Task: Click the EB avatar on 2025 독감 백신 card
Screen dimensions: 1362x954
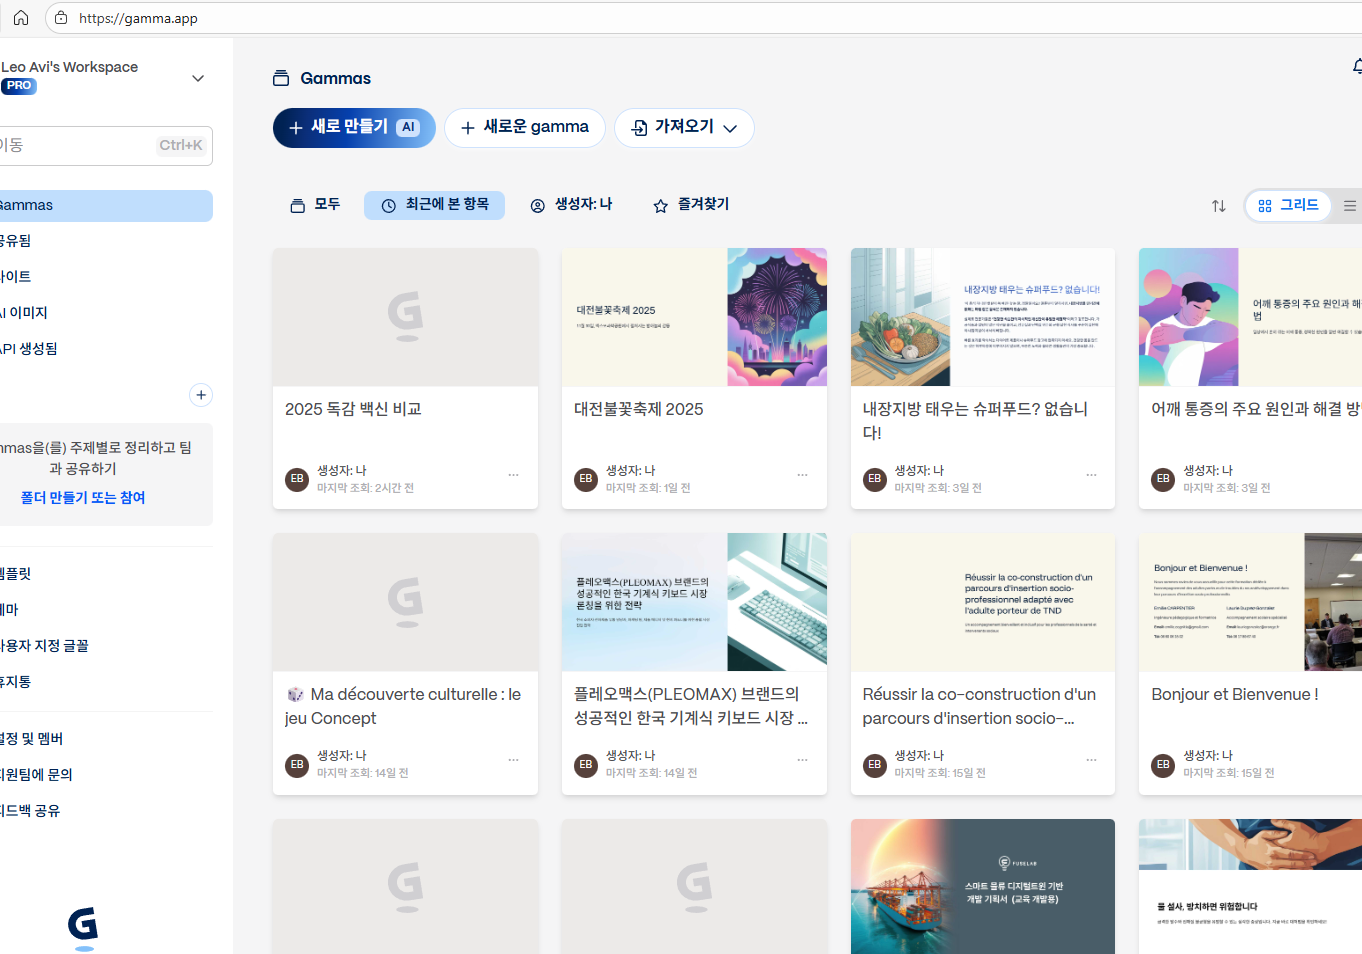Action: pyautogui.click(x=297, y=479)
